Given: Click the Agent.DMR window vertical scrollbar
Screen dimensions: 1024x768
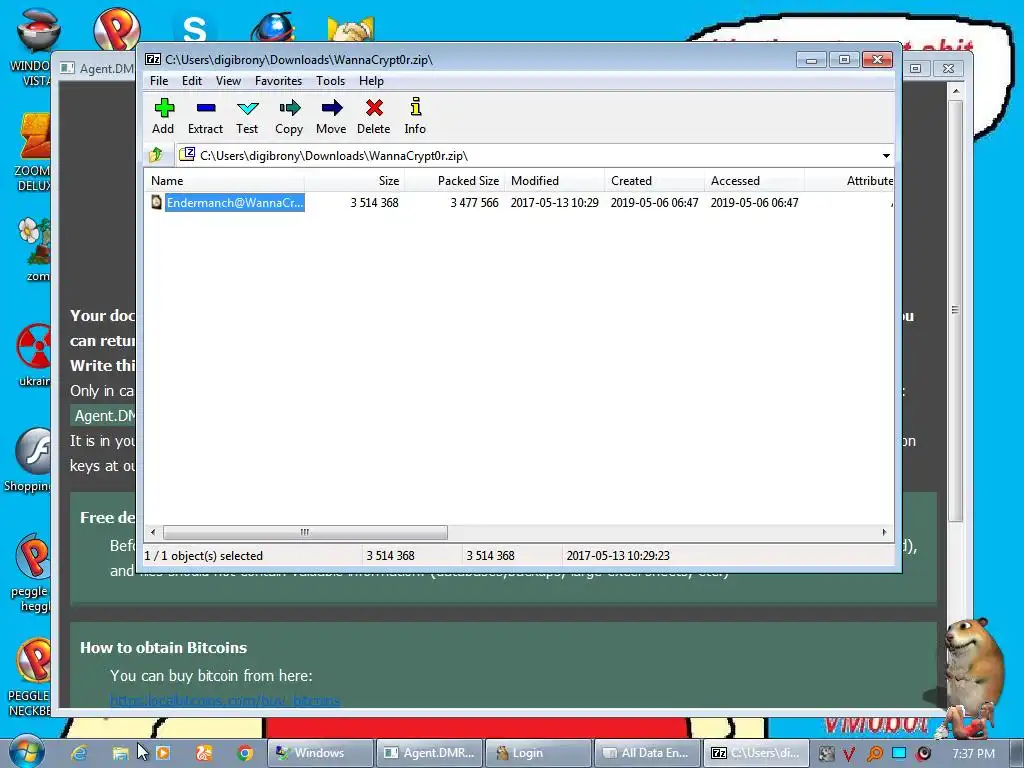Looking at the screenshot, I should pos(955,309).
